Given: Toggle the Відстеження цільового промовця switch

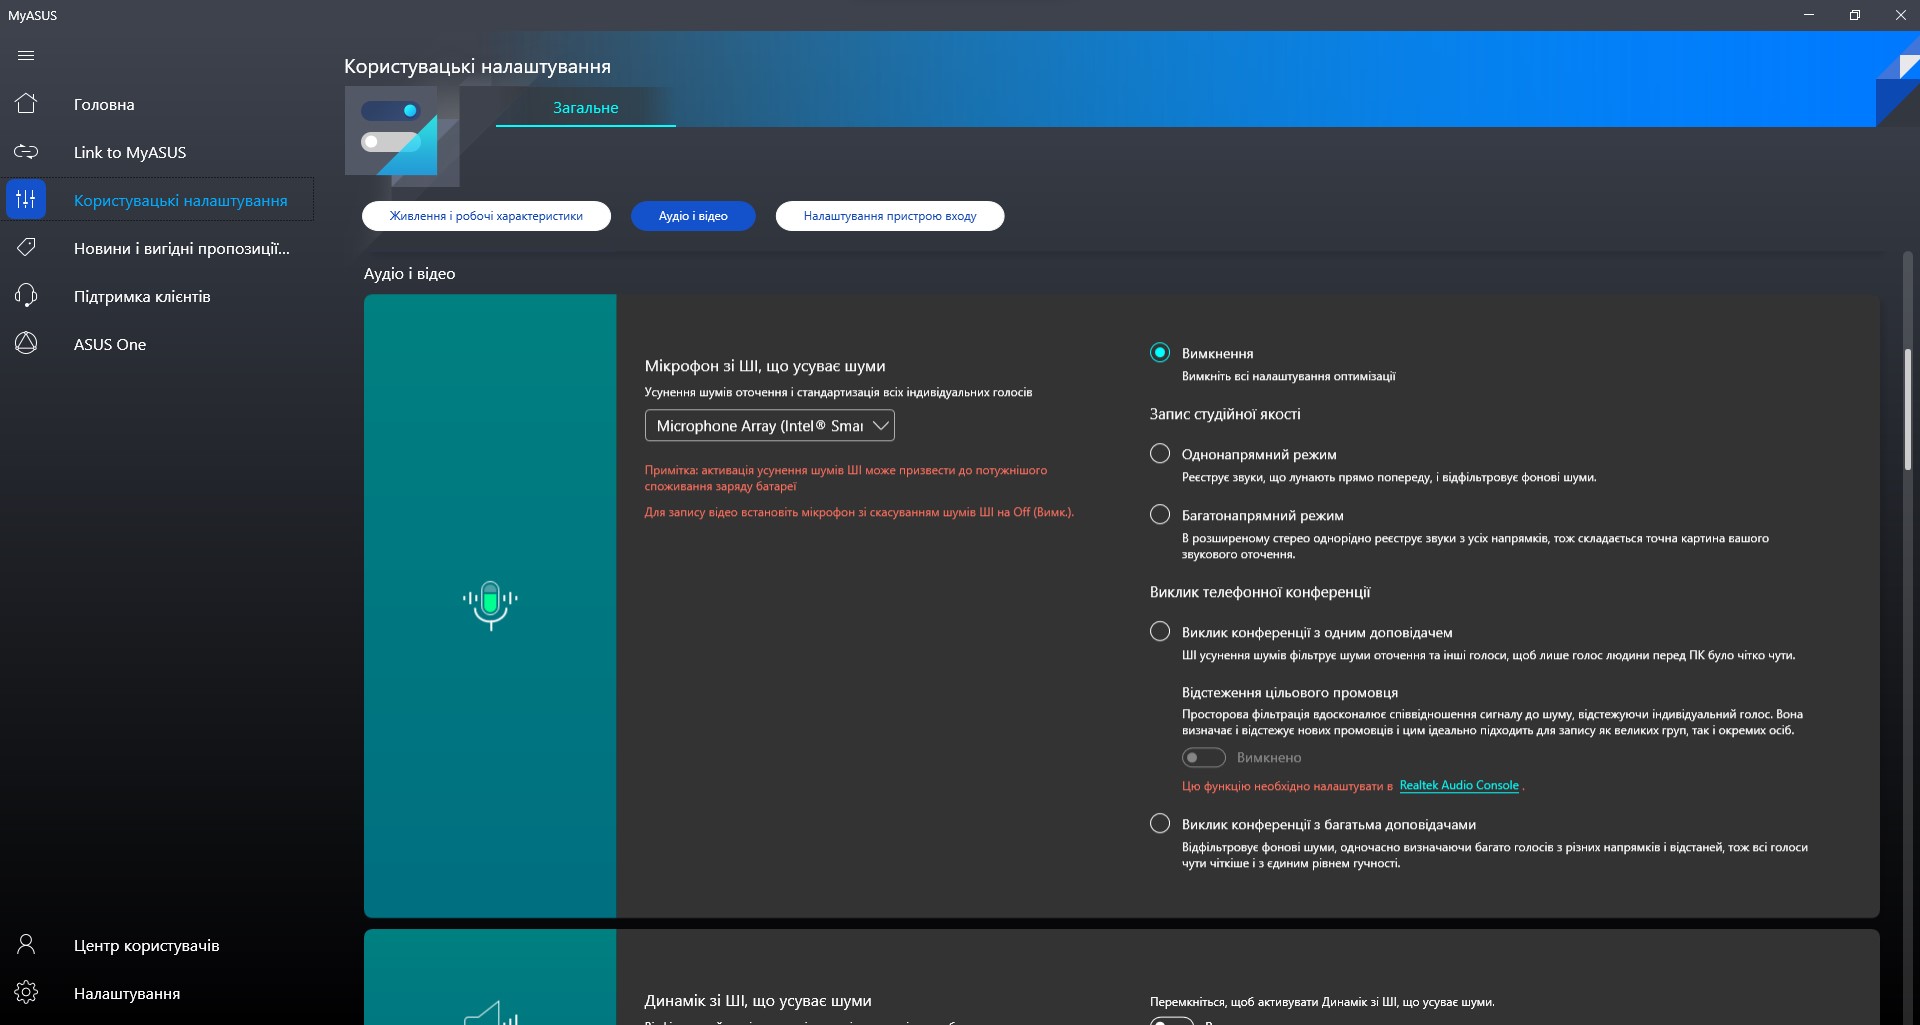Looking at the screenshot, I should click(1203, 758).
